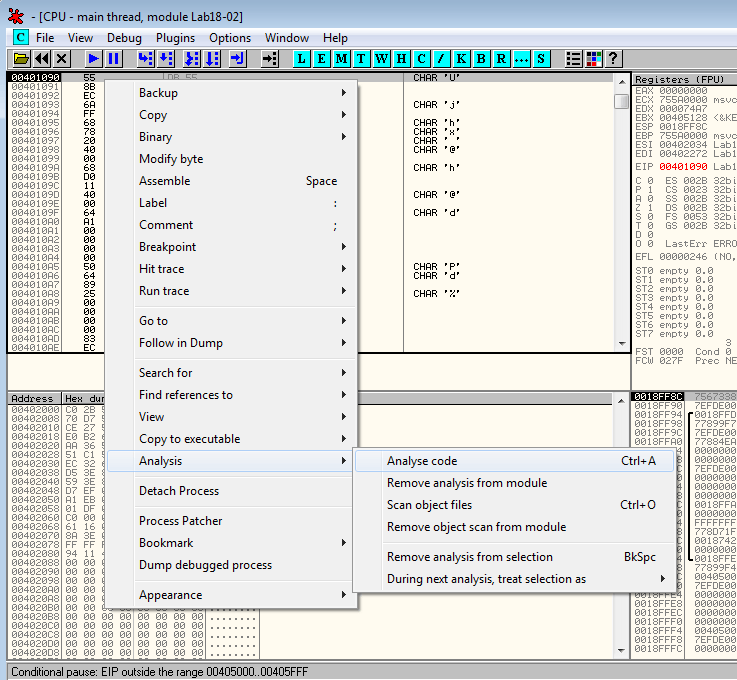
Task: Click the Restart program rewind icon
Action: (42, 59)
